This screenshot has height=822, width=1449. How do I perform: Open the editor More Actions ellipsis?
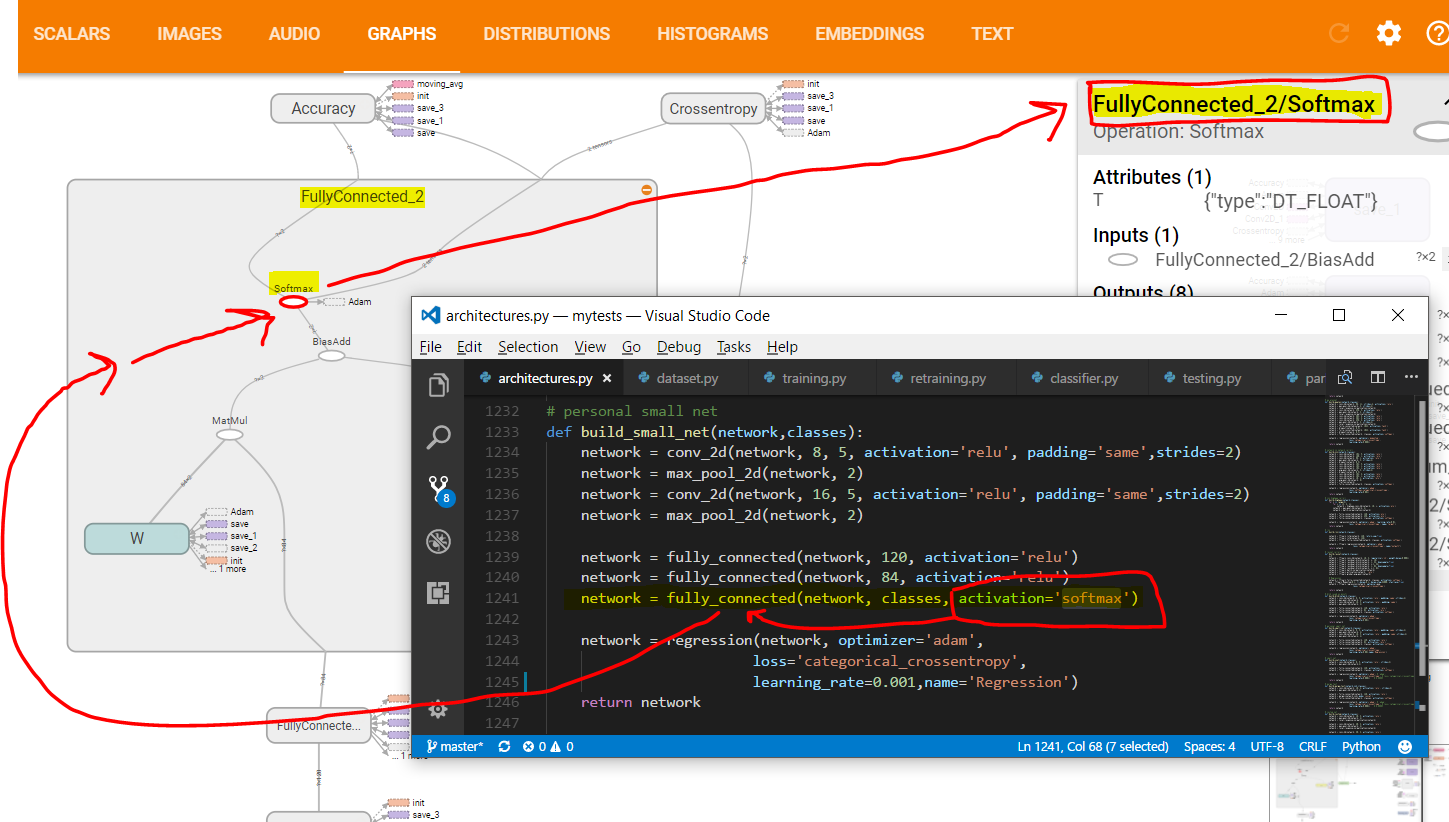click(1411, 378)
